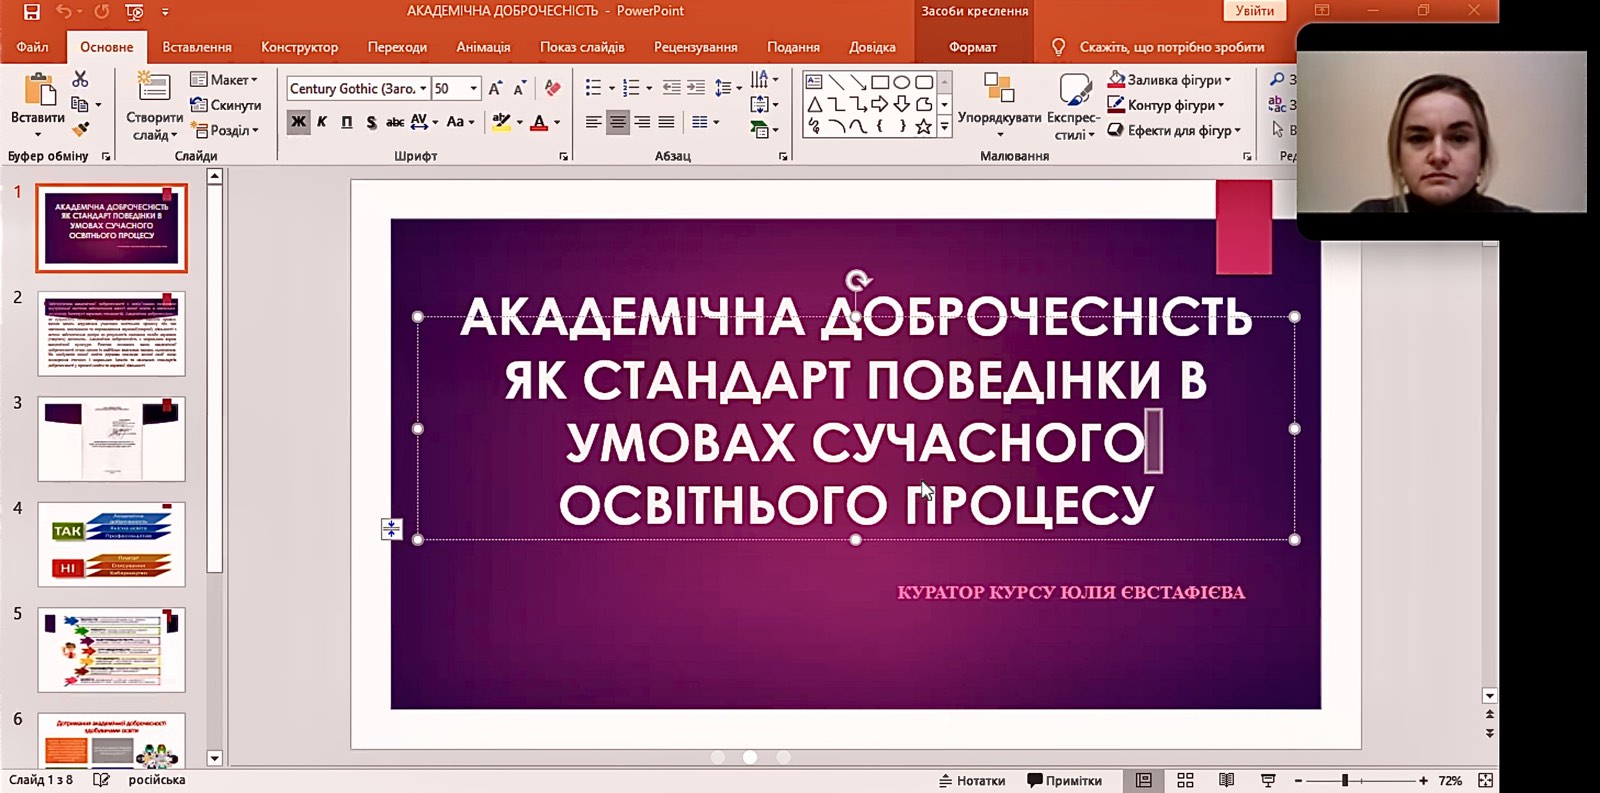
Task: Switch to the Вставлення ribbon tab
Action: pos(197,47)
